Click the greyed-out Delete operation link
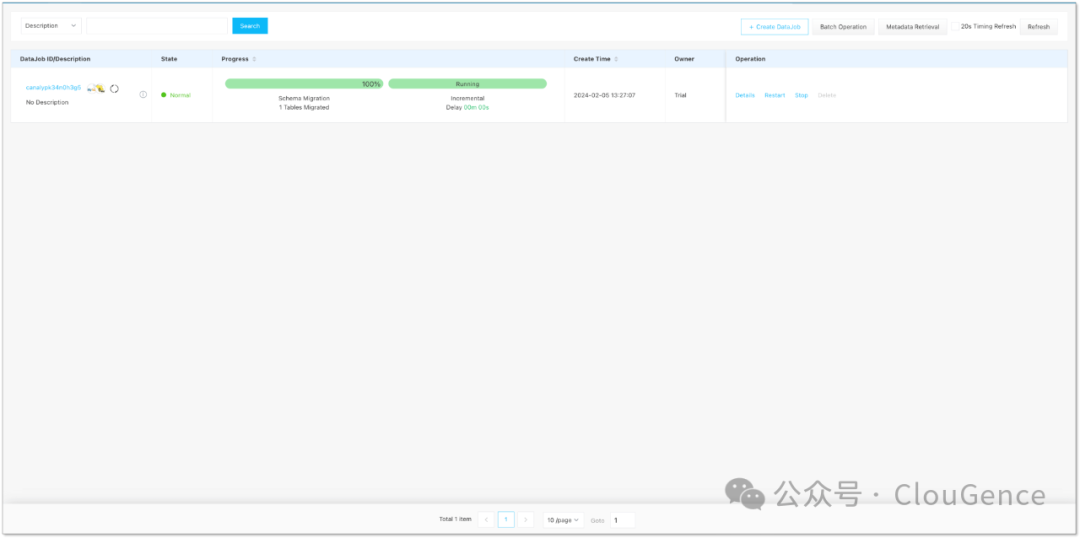The width and height of the screenshot is (1080, 538). point(827,95)
